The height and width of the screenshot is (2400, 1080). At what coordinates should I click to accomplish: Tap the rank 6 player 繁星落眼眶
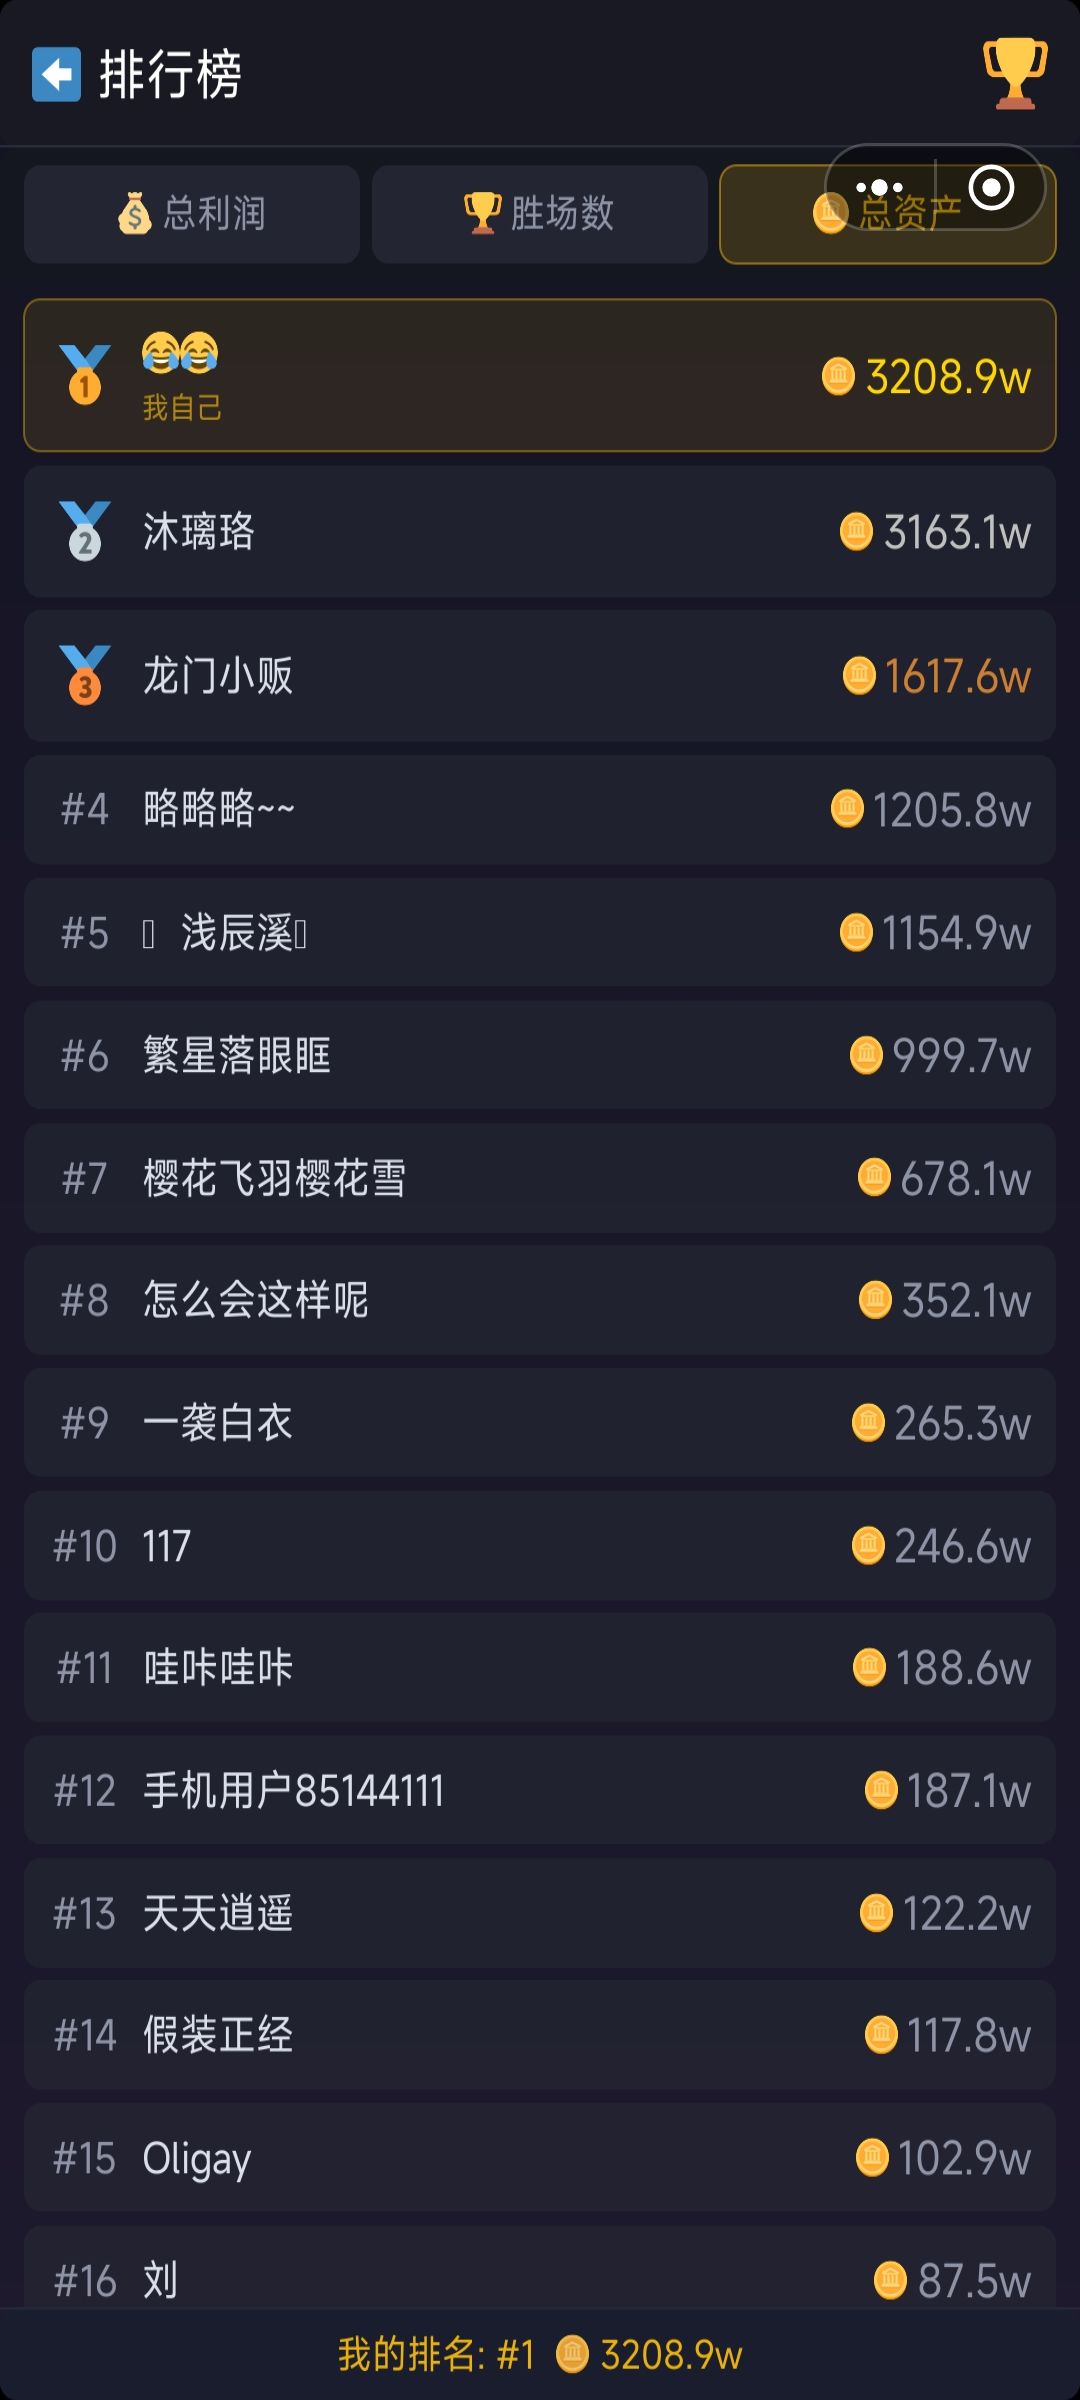(x=540, y=1056)
